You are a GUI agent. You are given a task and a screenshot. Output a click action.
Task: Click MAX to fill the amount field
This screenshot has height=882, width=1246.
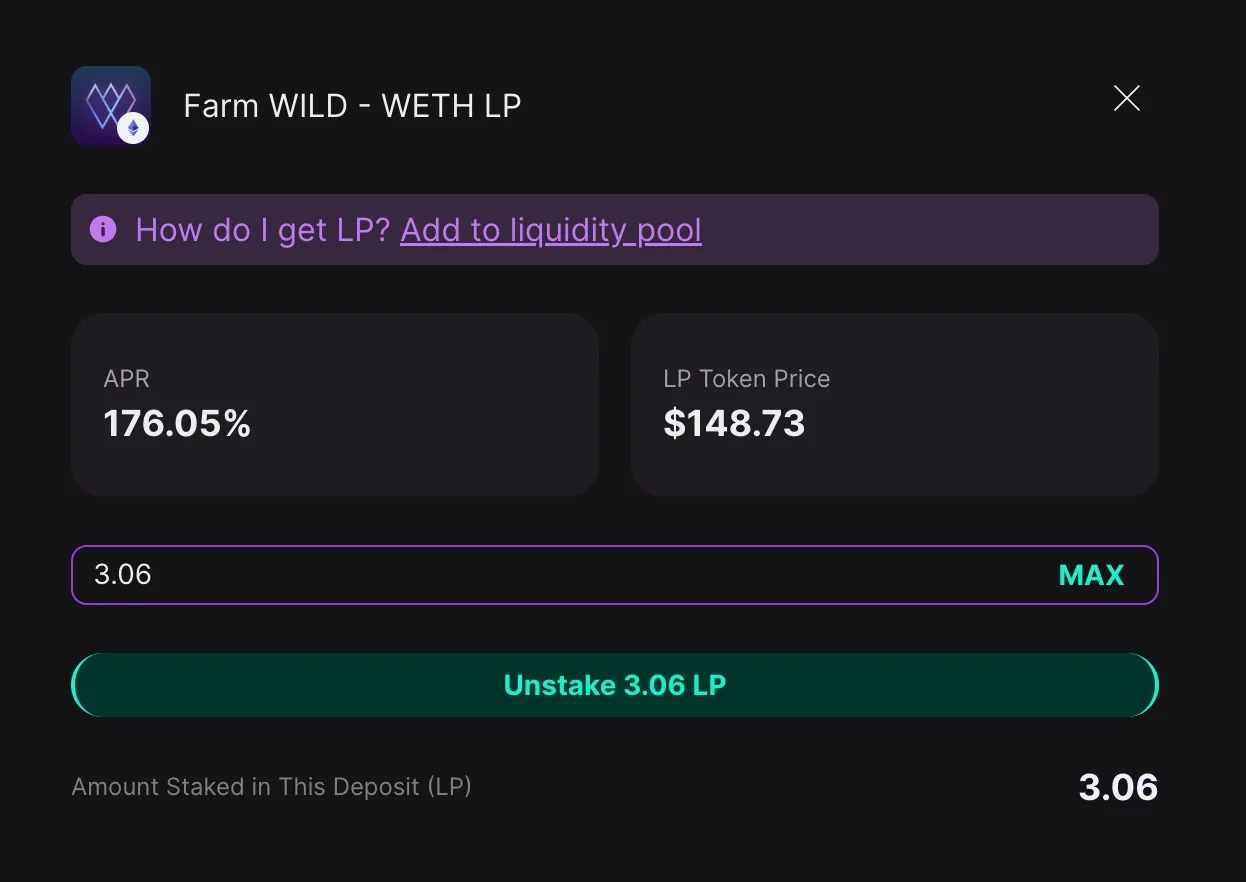1091,575
